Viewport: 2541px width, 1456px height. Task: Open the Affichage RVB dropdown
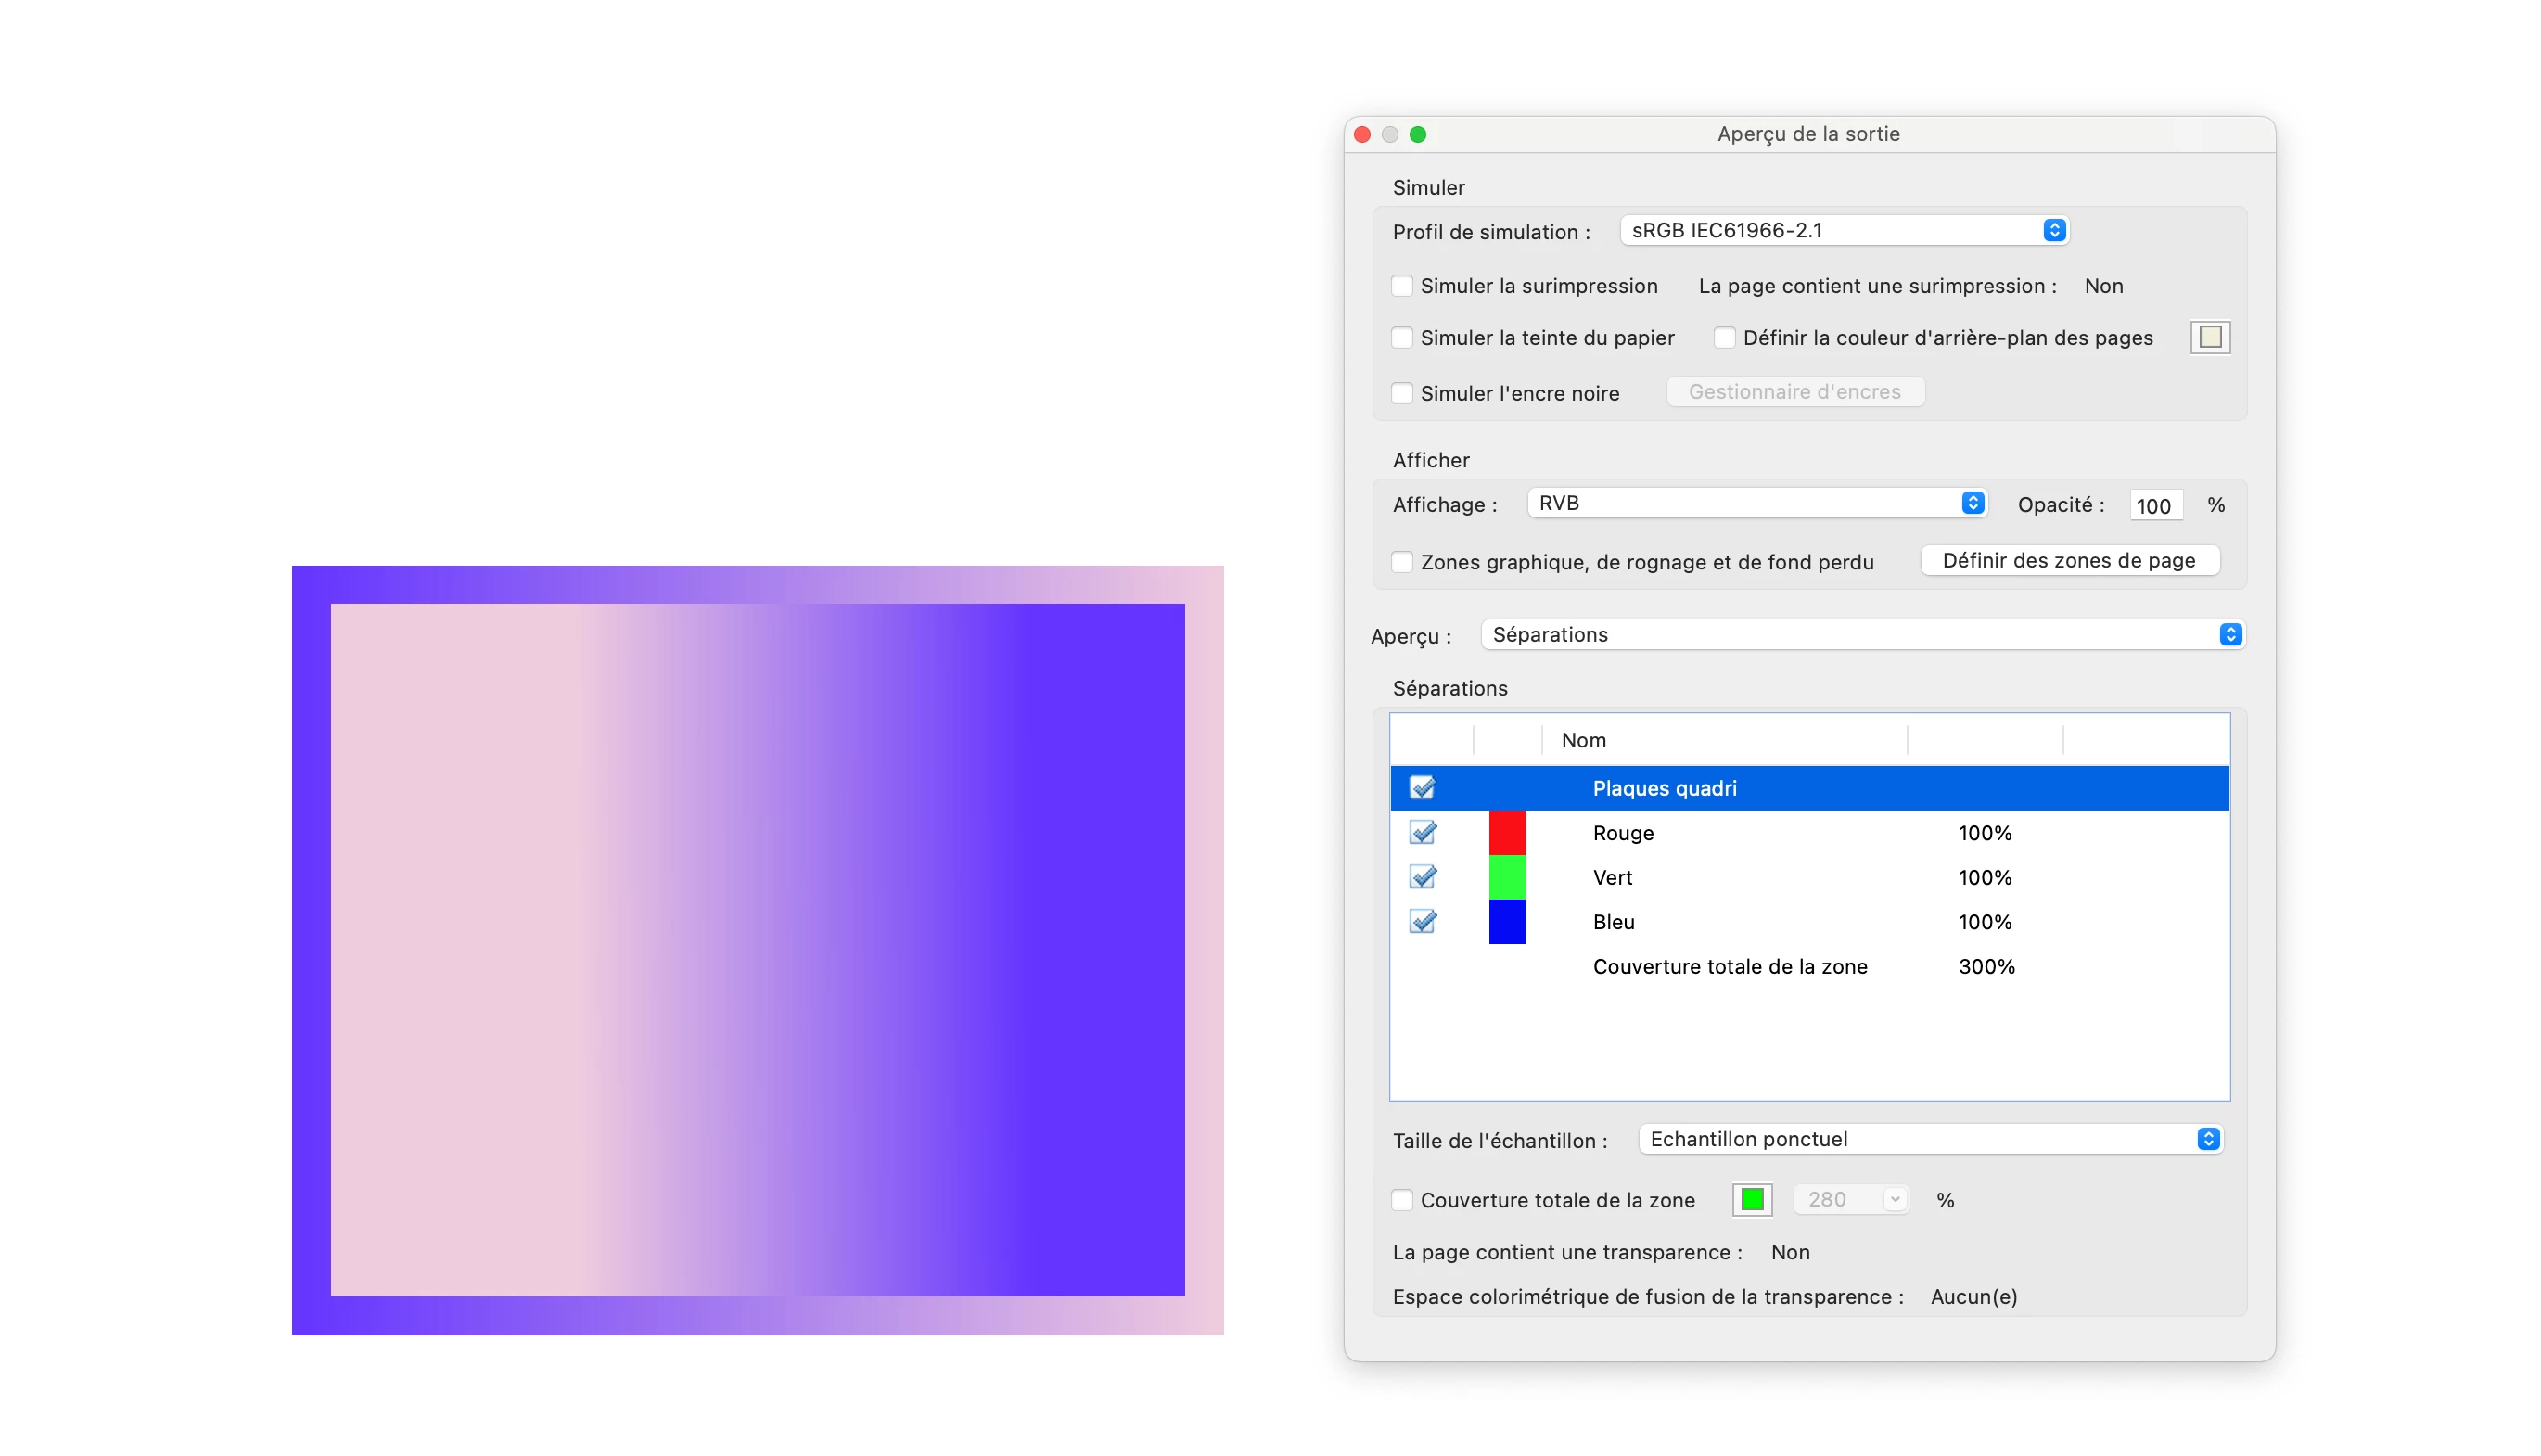[1756, 503]
